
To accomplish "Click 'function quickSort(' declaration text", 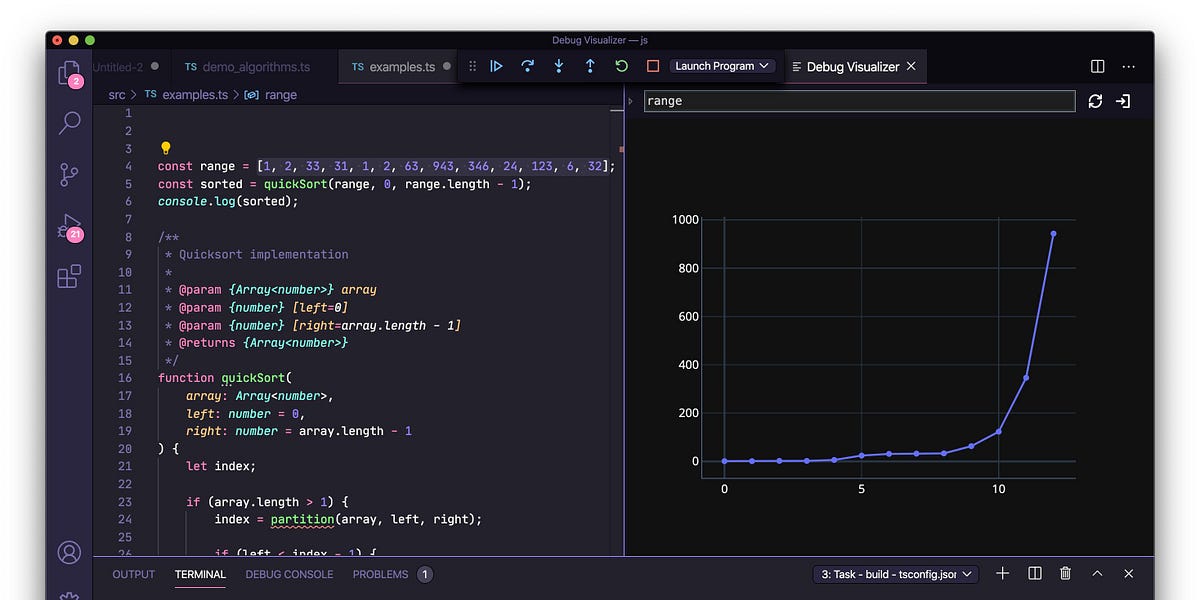I will click(x=225, y=378).
